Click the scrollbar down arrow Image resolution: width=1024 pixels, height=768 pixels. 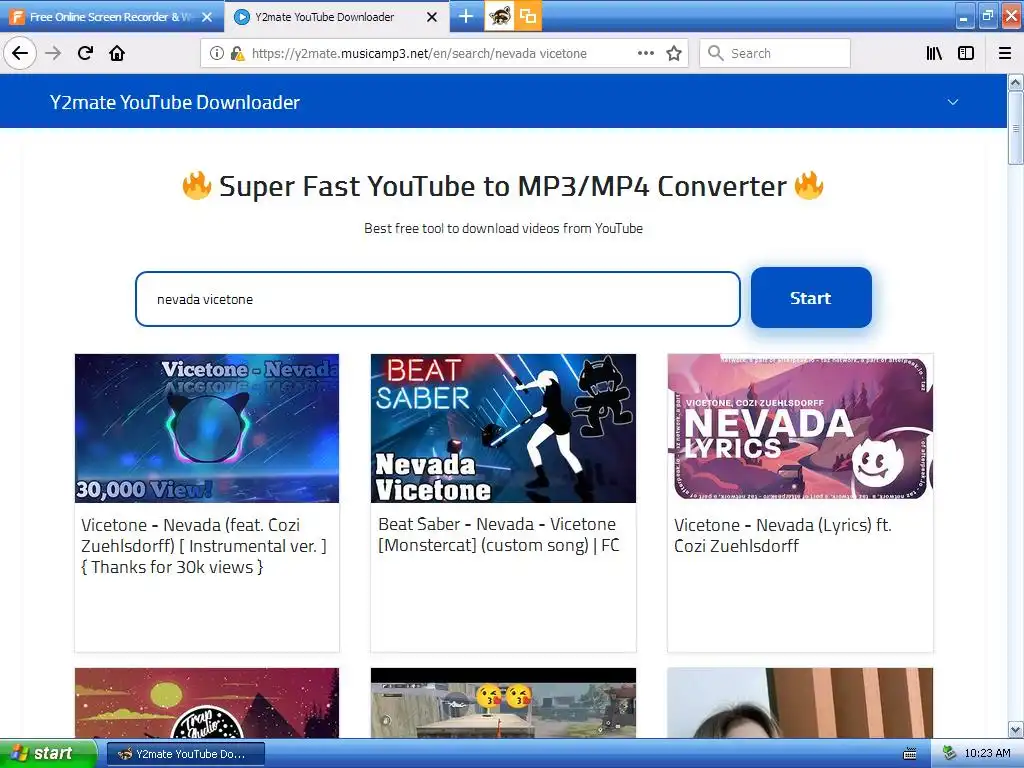tap(1016, 729)
